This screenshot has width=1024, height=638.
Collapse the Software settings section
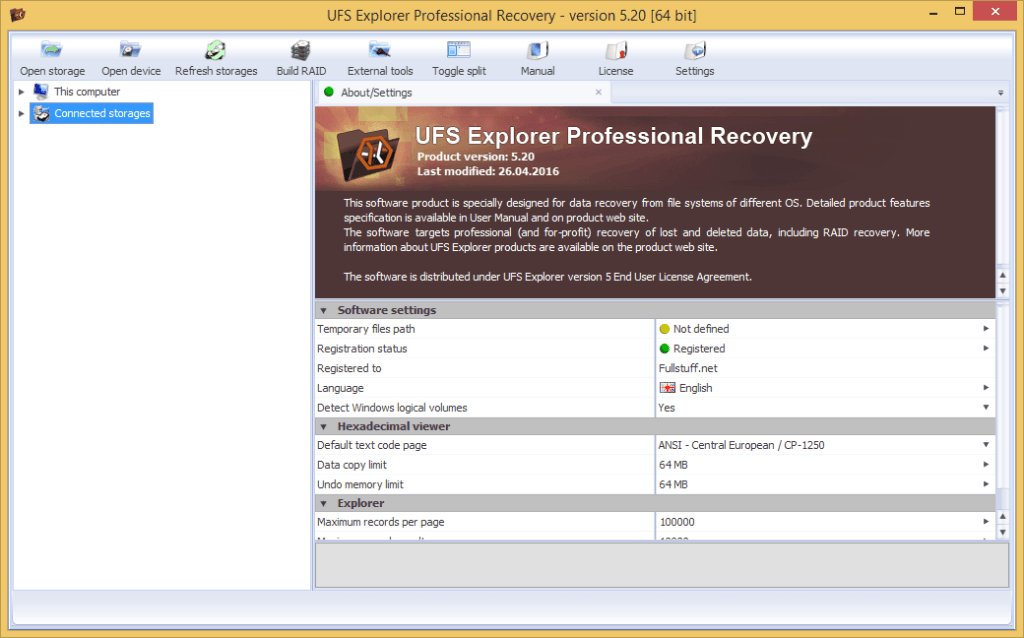[323, 310]
